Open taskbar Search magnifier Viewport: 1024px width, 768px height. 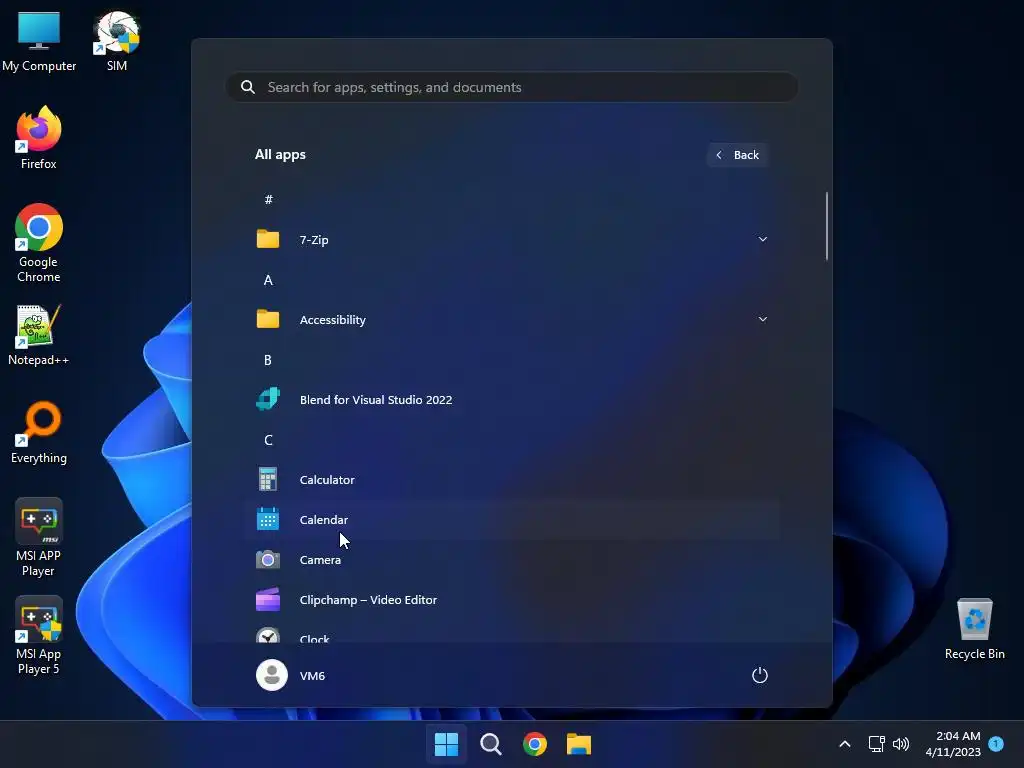tap(490, 744)
